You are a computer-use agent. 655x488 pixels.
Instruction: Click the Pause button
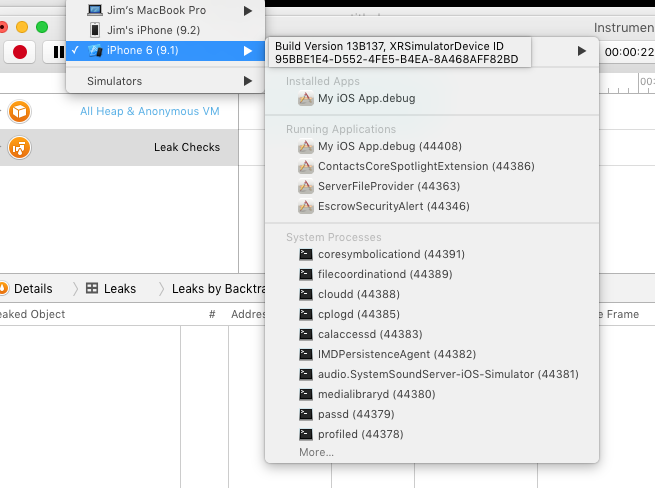pyautogui.click(x=59, y=52)
